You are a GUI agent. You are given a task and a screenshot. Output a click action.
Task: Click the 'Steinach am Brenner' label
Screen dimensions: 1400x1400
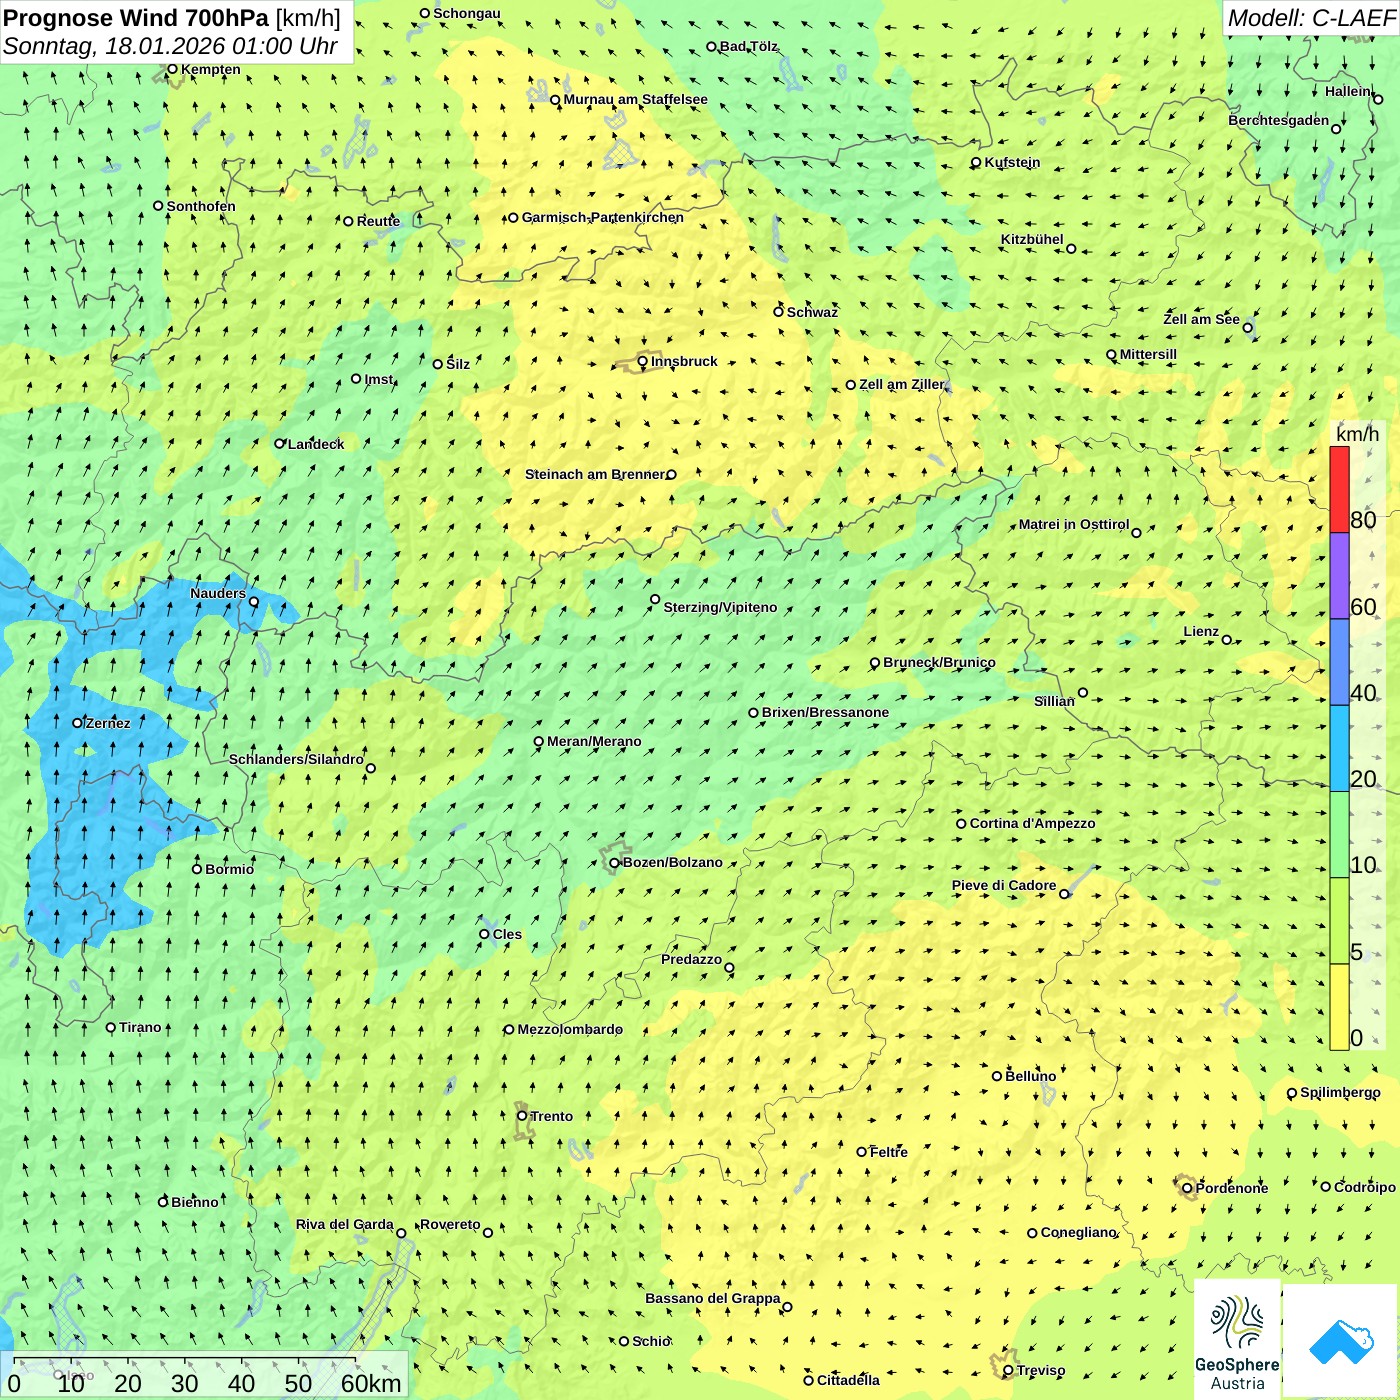pos(595,474)
